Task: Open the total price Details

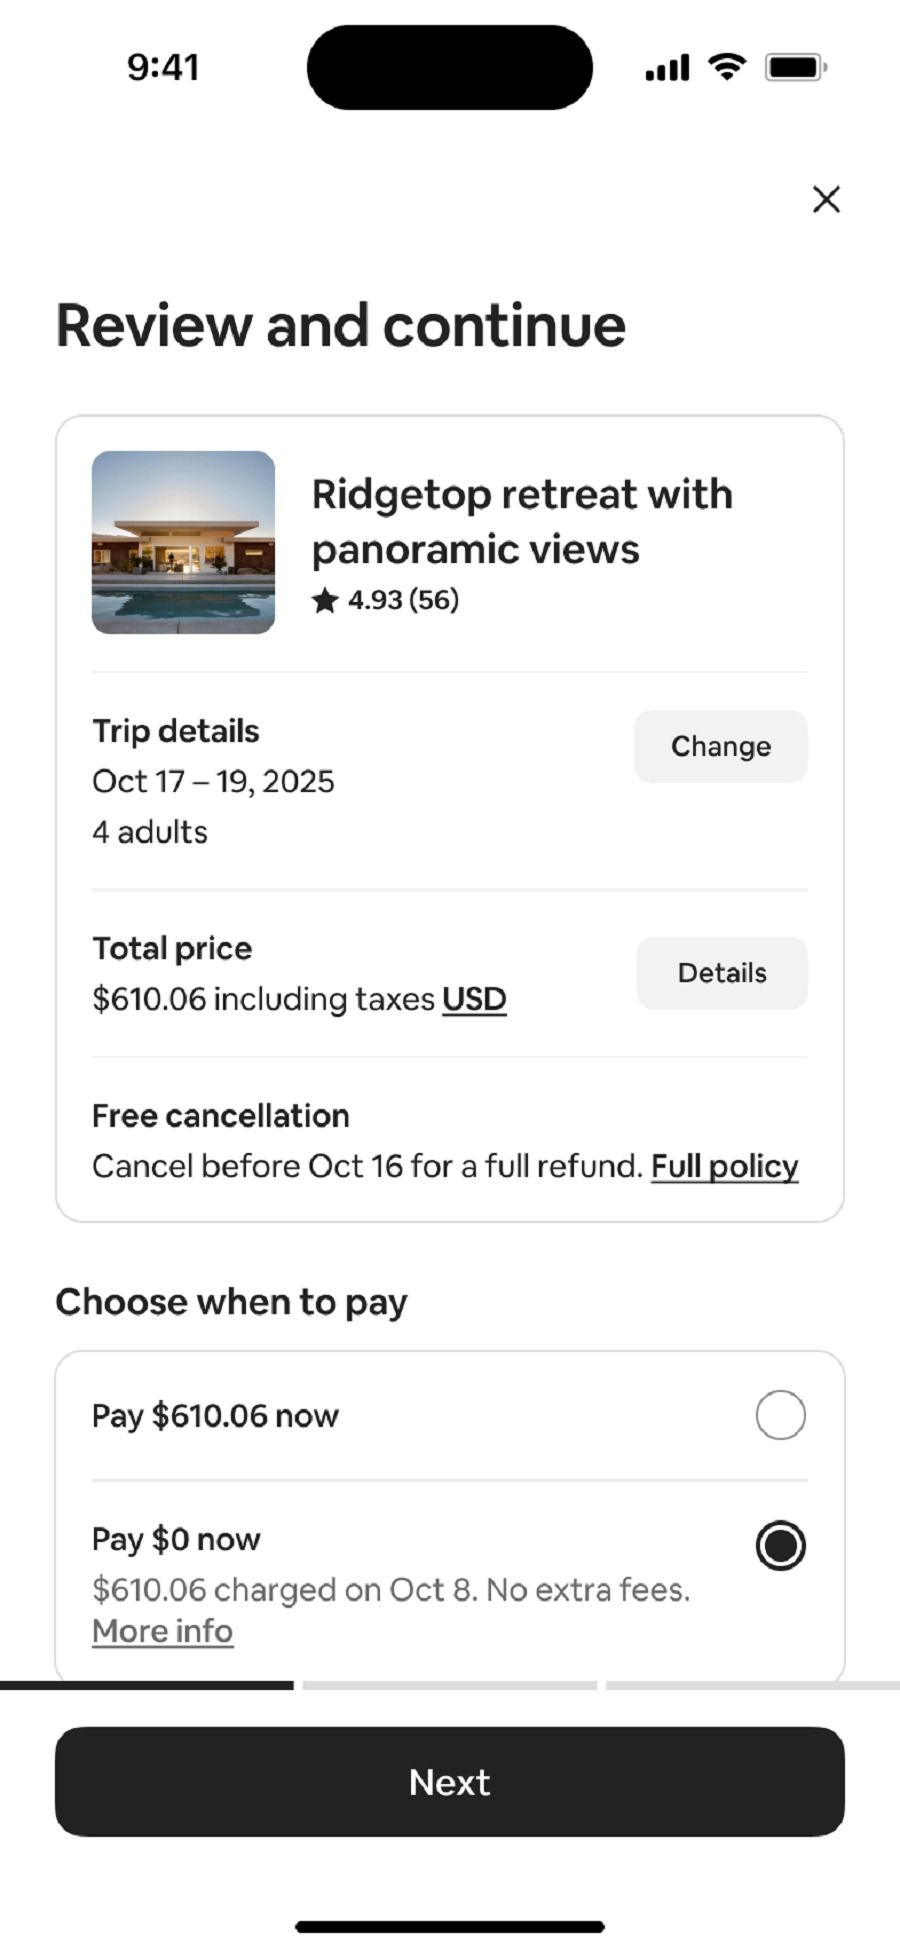Action: click(x=722, y=973)
